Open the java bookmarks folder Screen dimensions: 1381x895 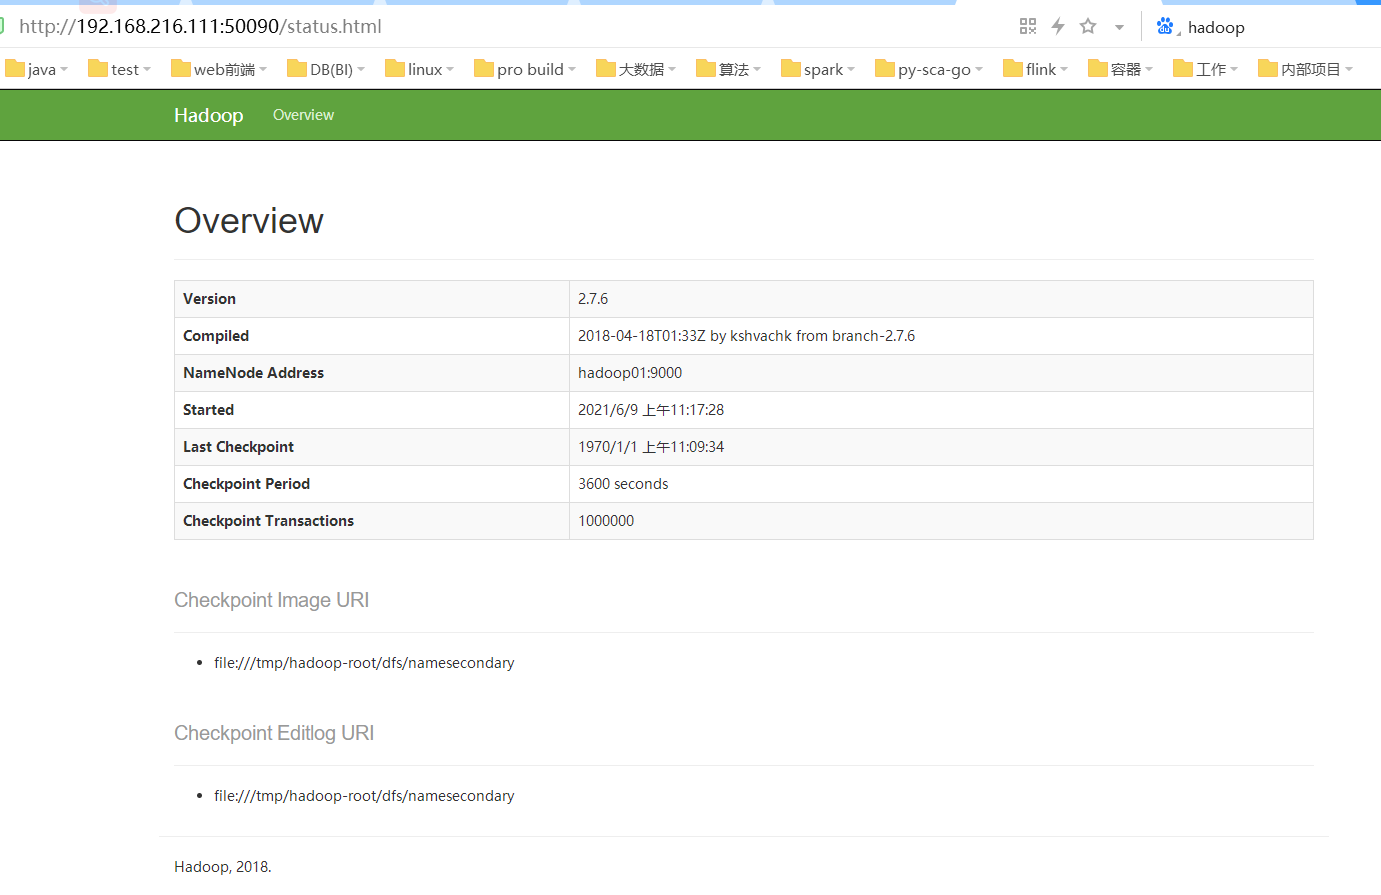coord(37,69)
